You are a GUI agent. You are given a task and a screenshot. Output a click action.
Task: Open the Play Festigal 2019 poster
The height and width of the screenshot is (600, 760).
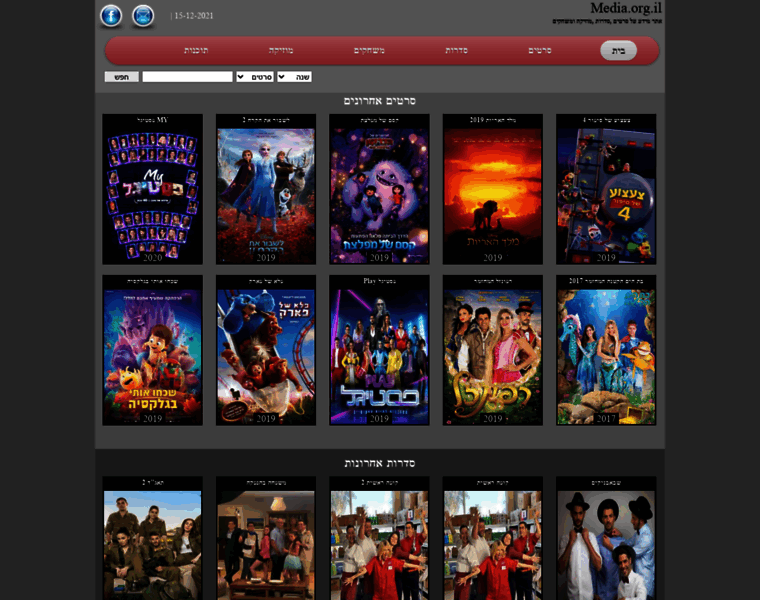pyautogui.click(x=380, y=350)
